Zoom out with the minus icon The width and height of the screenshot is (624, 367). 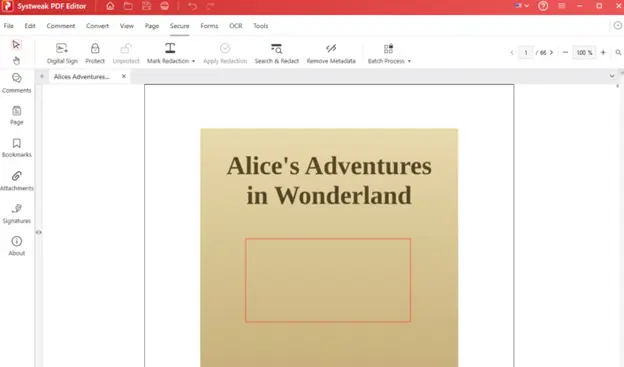point(565,53)
